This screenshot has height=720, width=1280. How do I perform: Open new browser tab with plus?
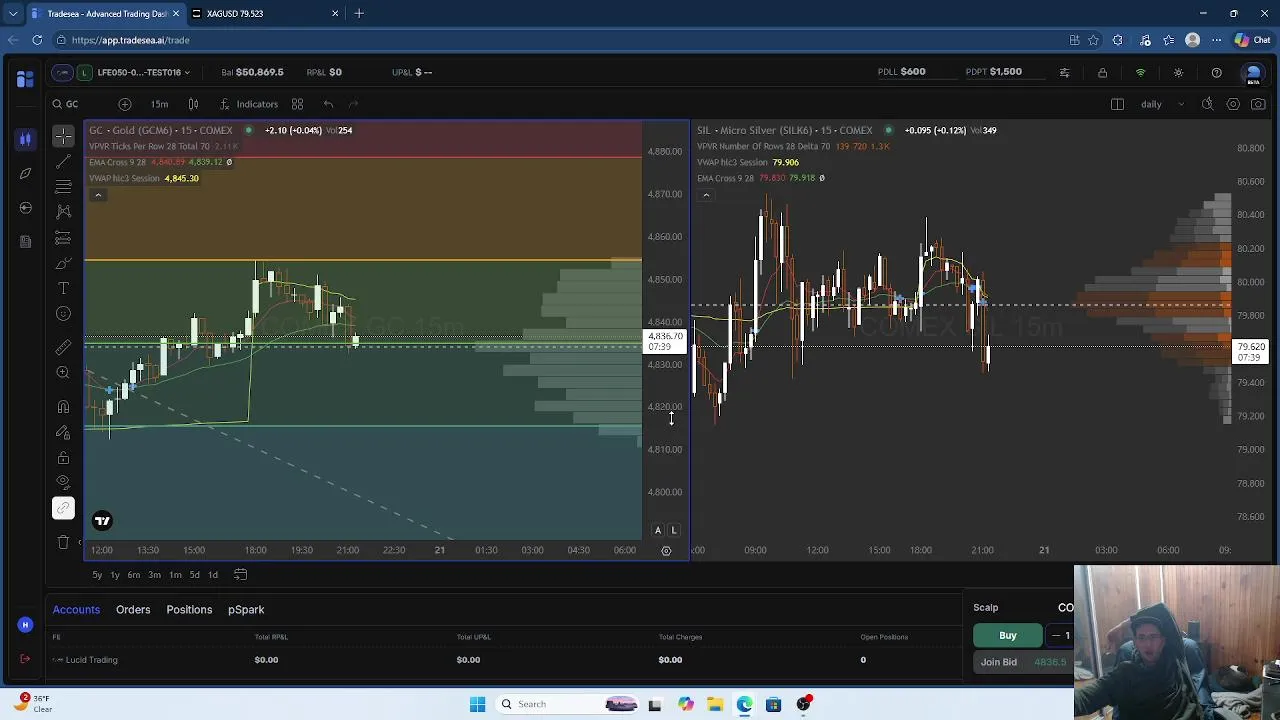359,14
